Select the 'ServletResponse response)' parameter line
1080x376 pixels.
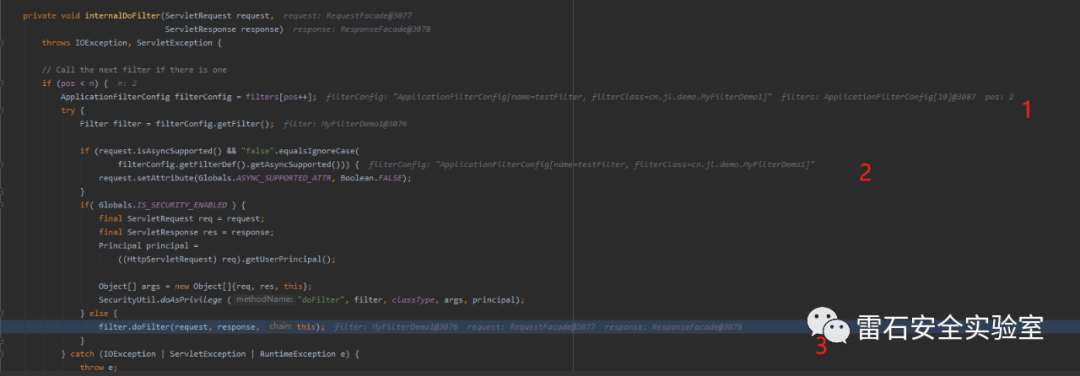click(x=225, y=30)
